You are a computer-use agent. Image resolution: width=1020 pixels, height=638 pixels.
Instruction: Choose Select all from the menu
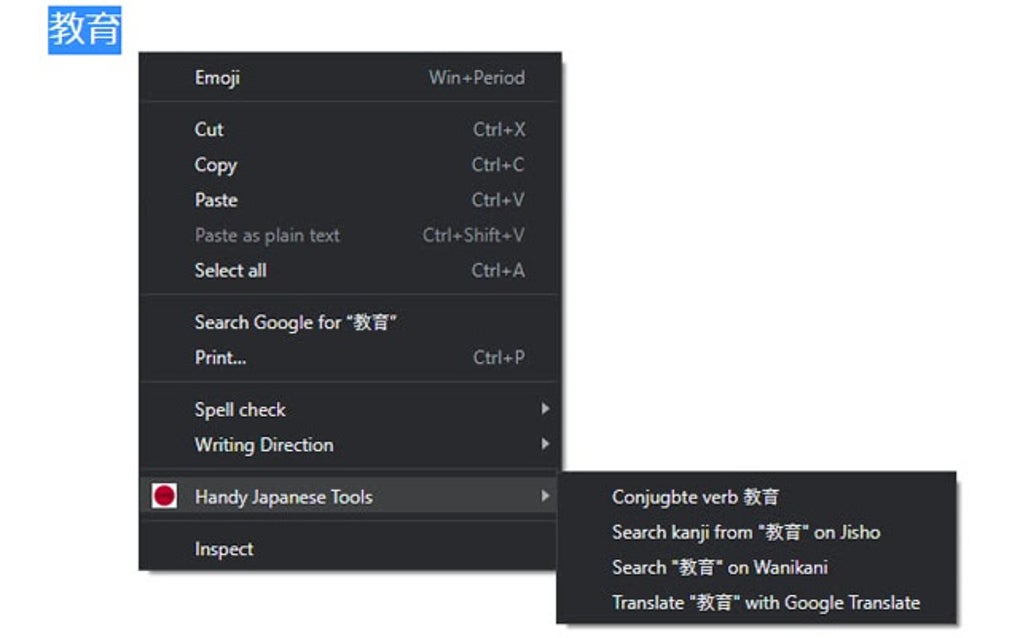(x=230, y=270)
